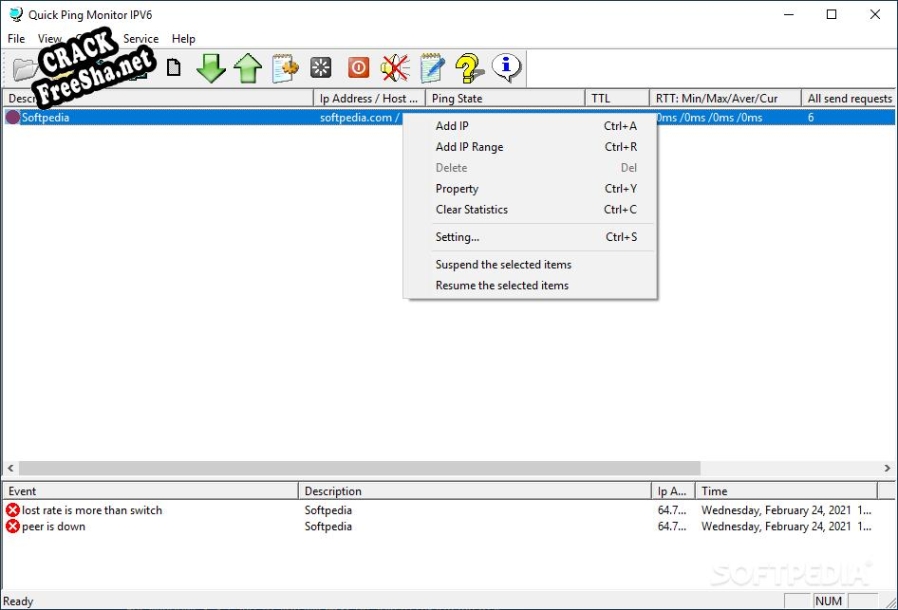898x610 pixels.
Task: Click the dark starburst toolbar icon
Action: [x=321, y=68]
